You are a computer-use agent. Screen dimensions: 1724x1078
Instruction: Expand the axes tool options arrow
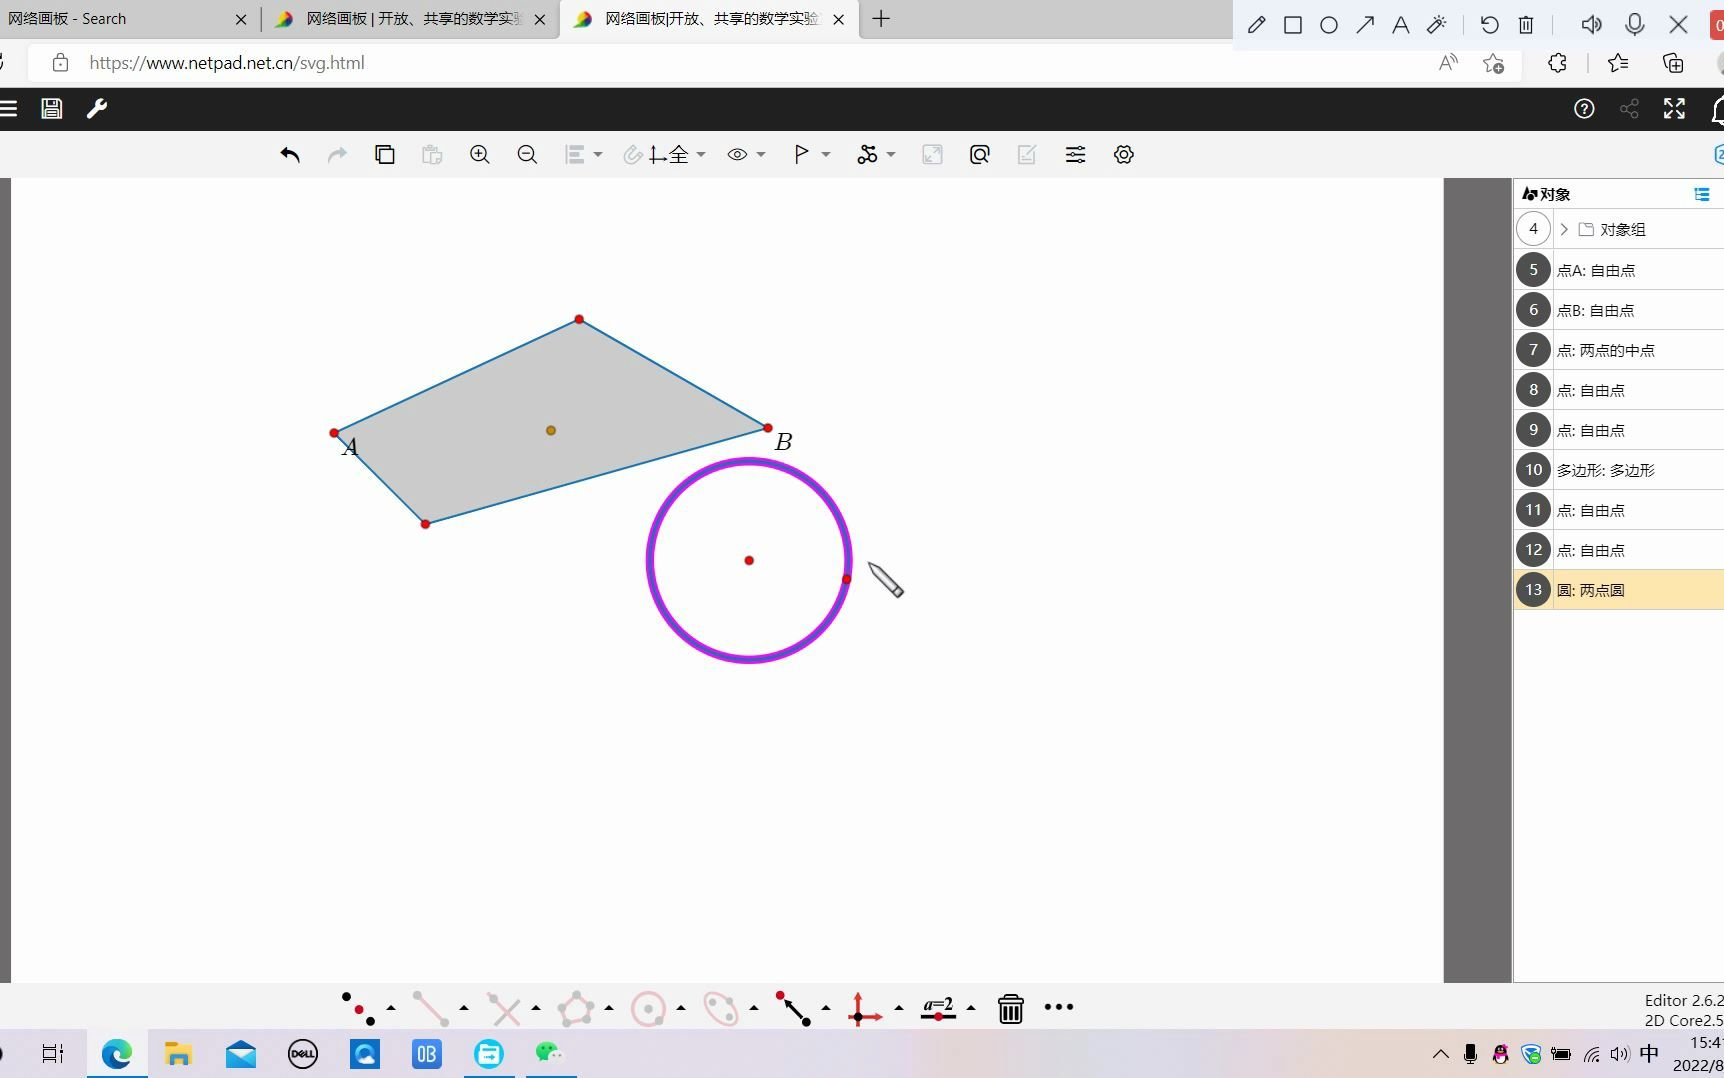[899, 1008]
